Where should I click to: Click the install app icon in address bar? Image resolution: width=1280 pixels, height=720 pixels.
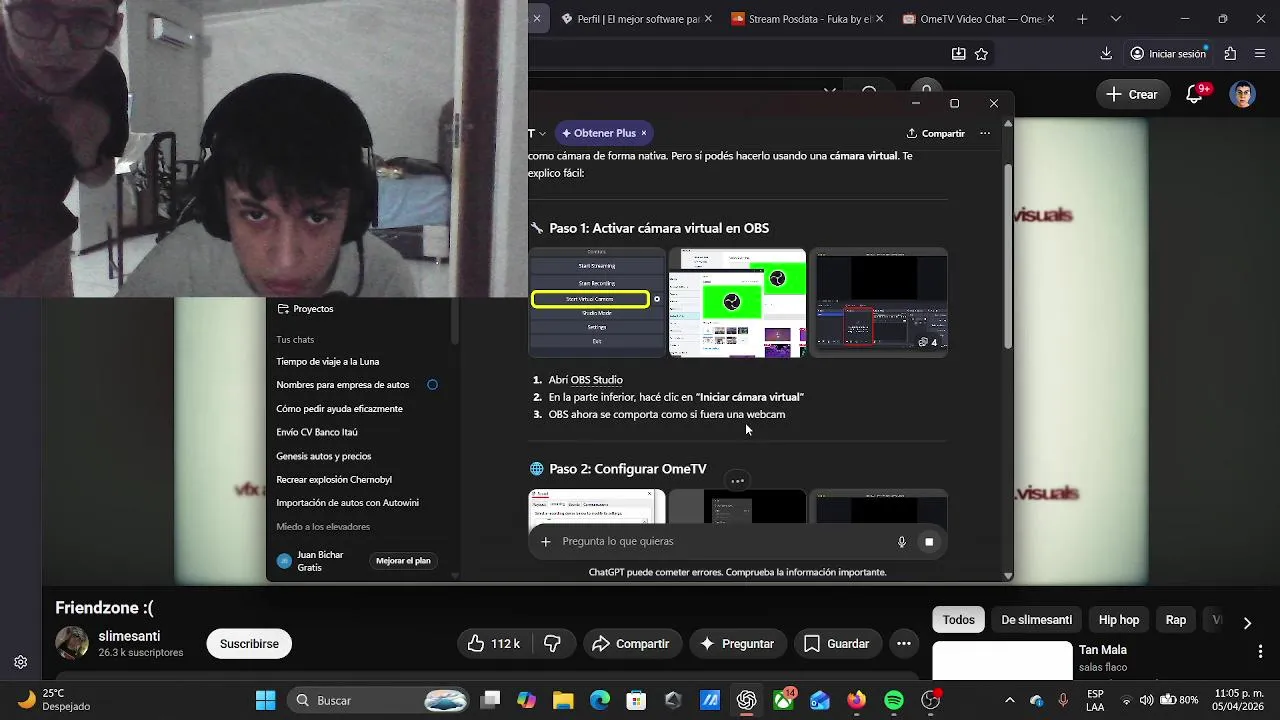coord(958,54)
